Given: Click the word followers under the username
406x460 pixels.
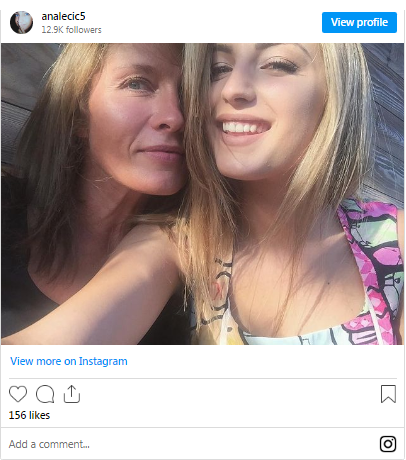Looking at the screenshot, I should click(x=84, y=30).
